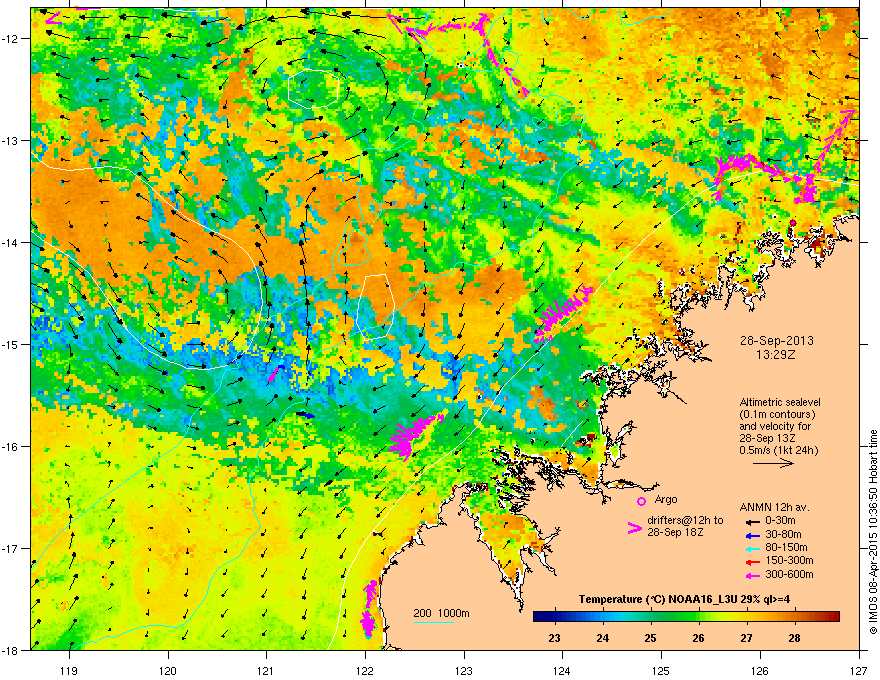
Task: Click longitude axis label 123
Action: pyautogui.click(x=464, y=670)
